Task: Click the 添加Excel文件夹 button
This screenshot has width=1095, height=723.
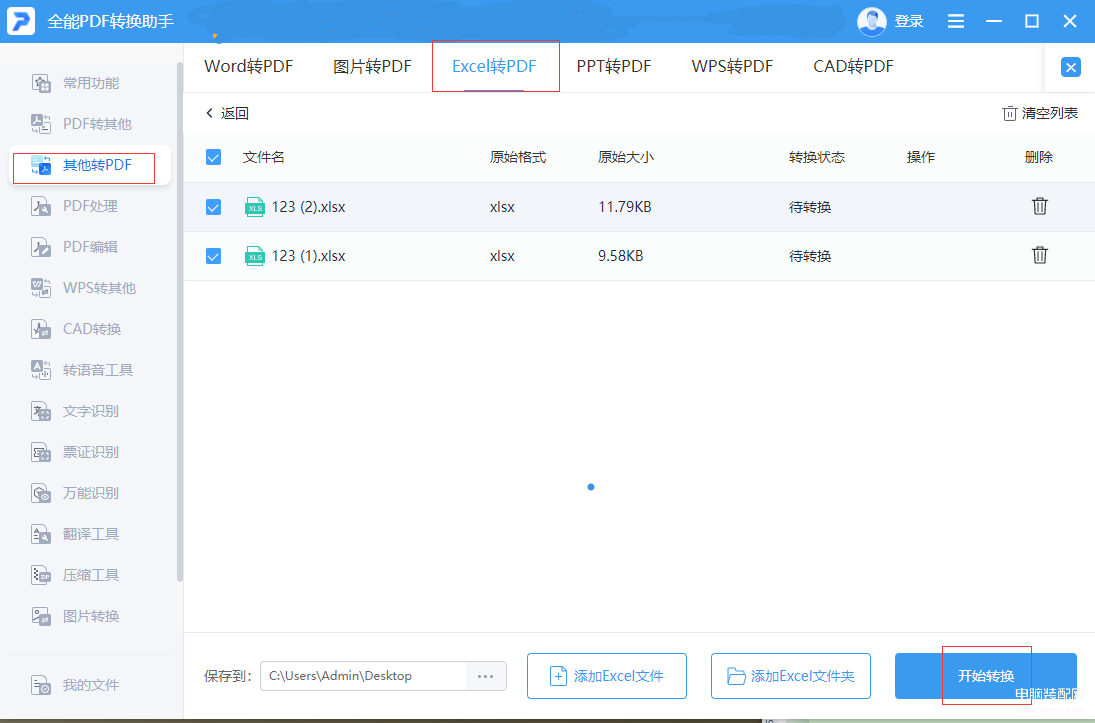Action: tap(791, 676)
